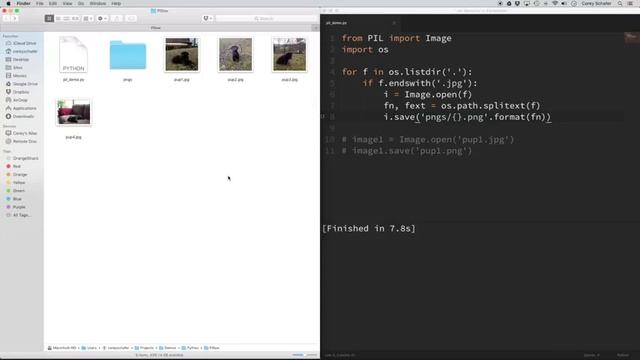
Task: Switch Finder to list view
Action: point(58,18)
